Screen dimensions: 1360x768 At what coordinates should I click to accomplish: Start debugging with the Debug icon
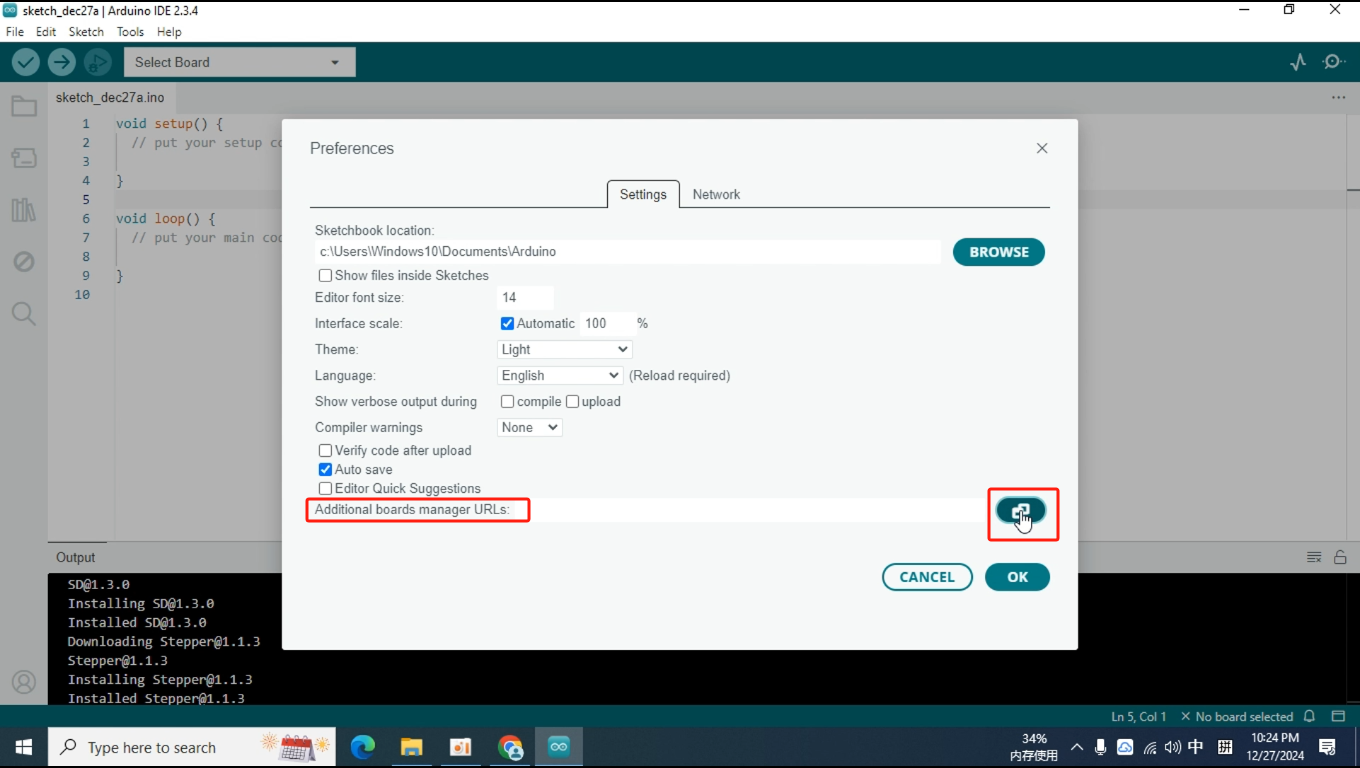coord(98,62)
